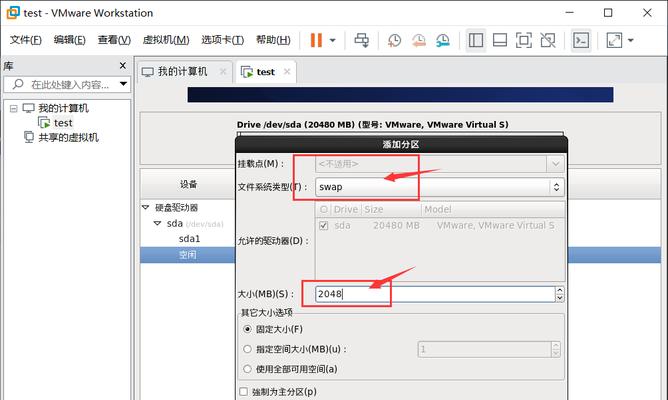The height and width of the screenshot is (400, 668).
Task: Revert to previous snapshot icon
Action: (x=419, y=40)
